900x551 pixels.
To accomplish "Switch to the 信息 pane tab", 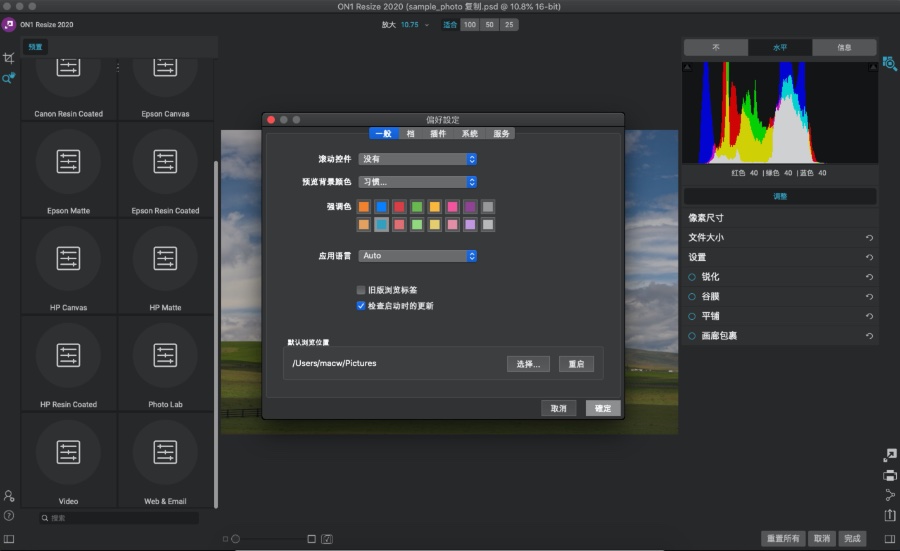I will [x=844, y=47].
